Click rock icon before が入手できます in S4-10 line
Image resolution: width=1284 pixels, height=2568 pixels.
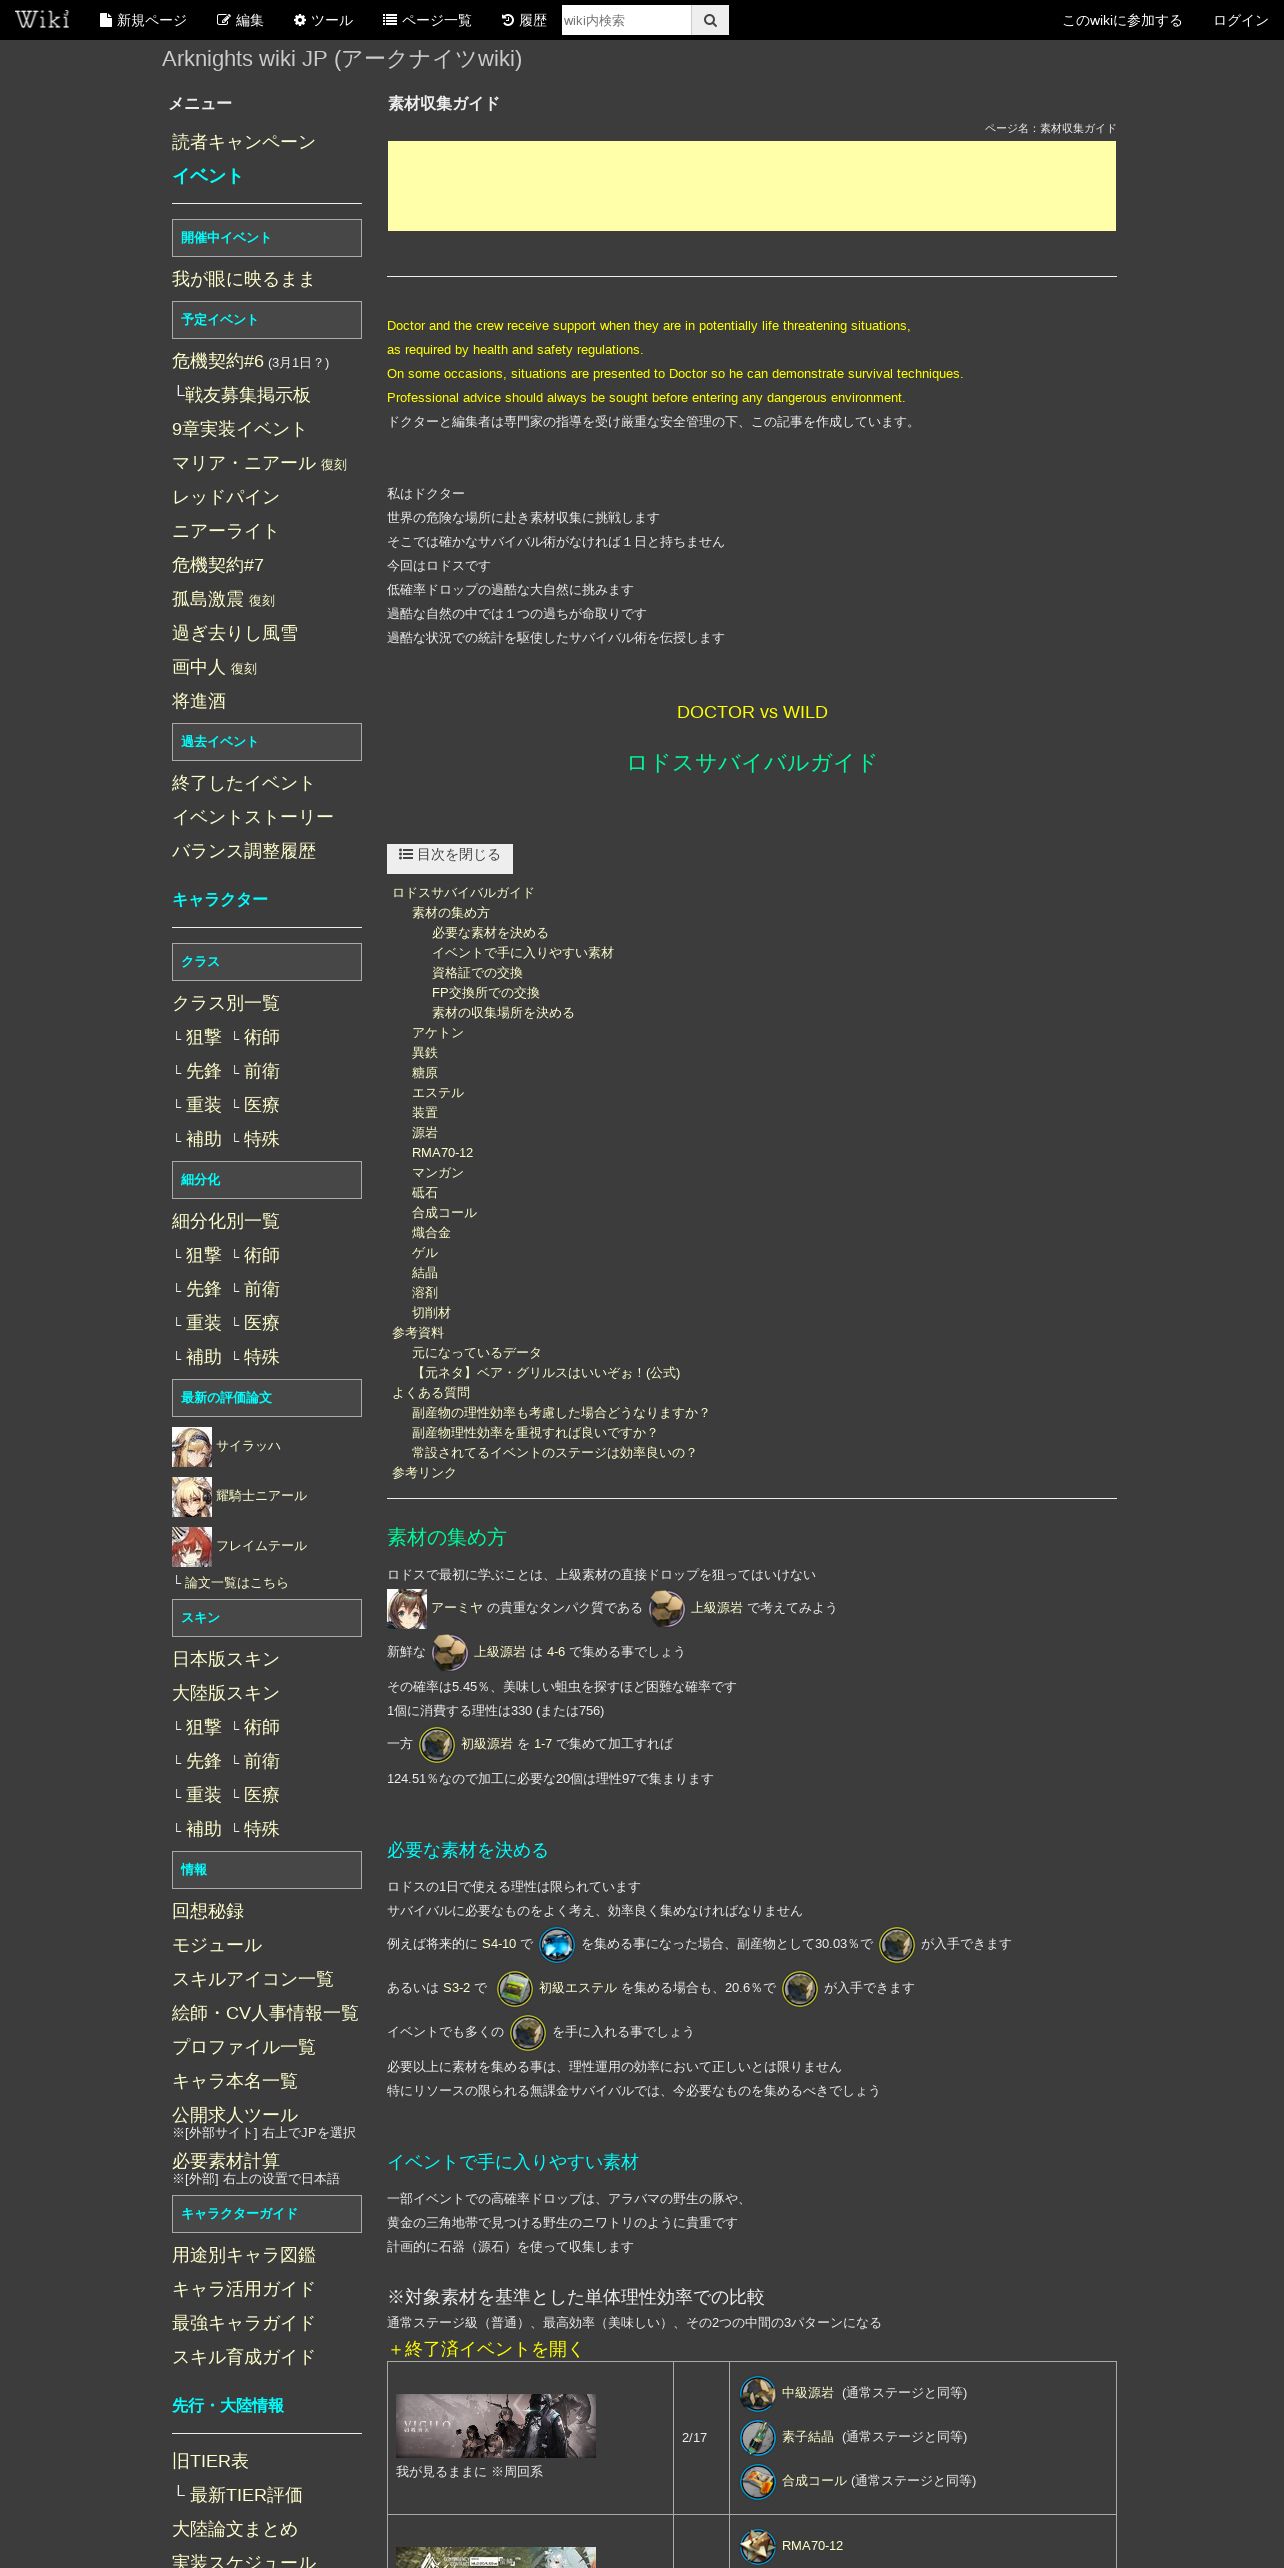(897, 1945)
